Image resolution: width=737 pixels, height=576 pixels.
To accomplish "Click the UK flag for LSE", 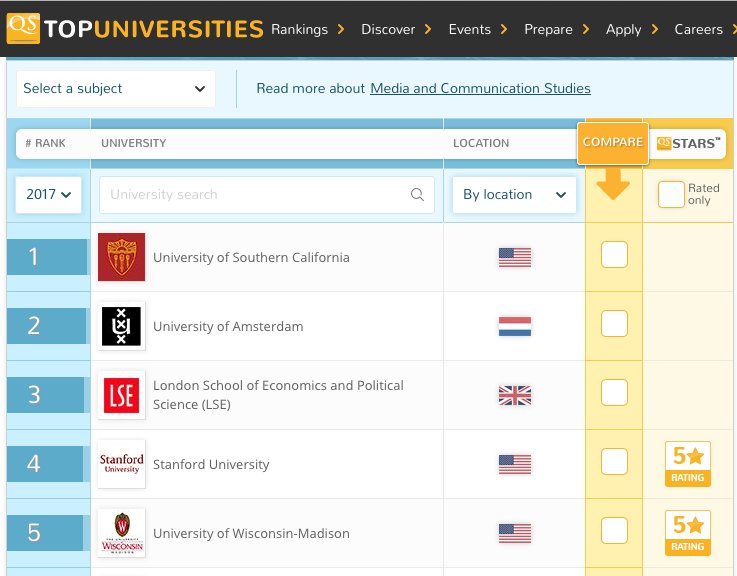I will tap(515, 395).
